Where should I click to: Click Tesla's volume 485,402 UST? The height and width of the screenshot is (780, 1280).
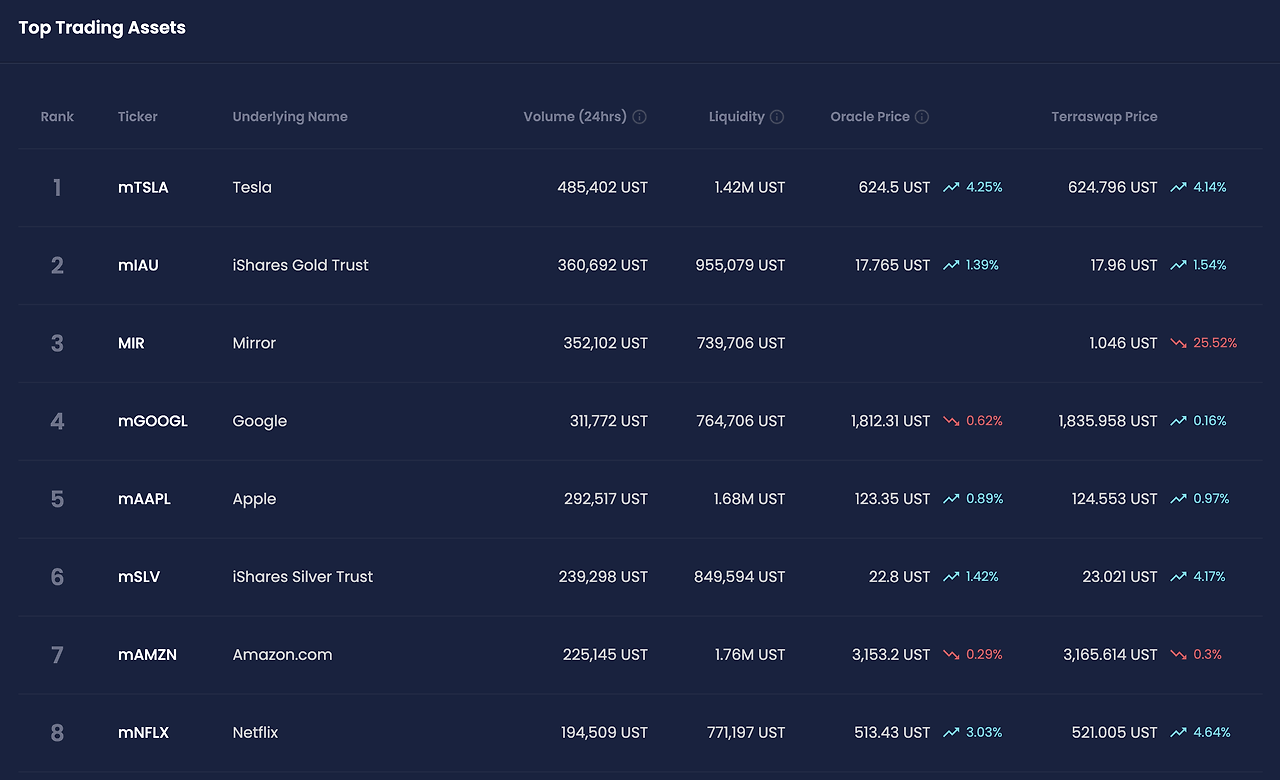[x=603, y=187]
